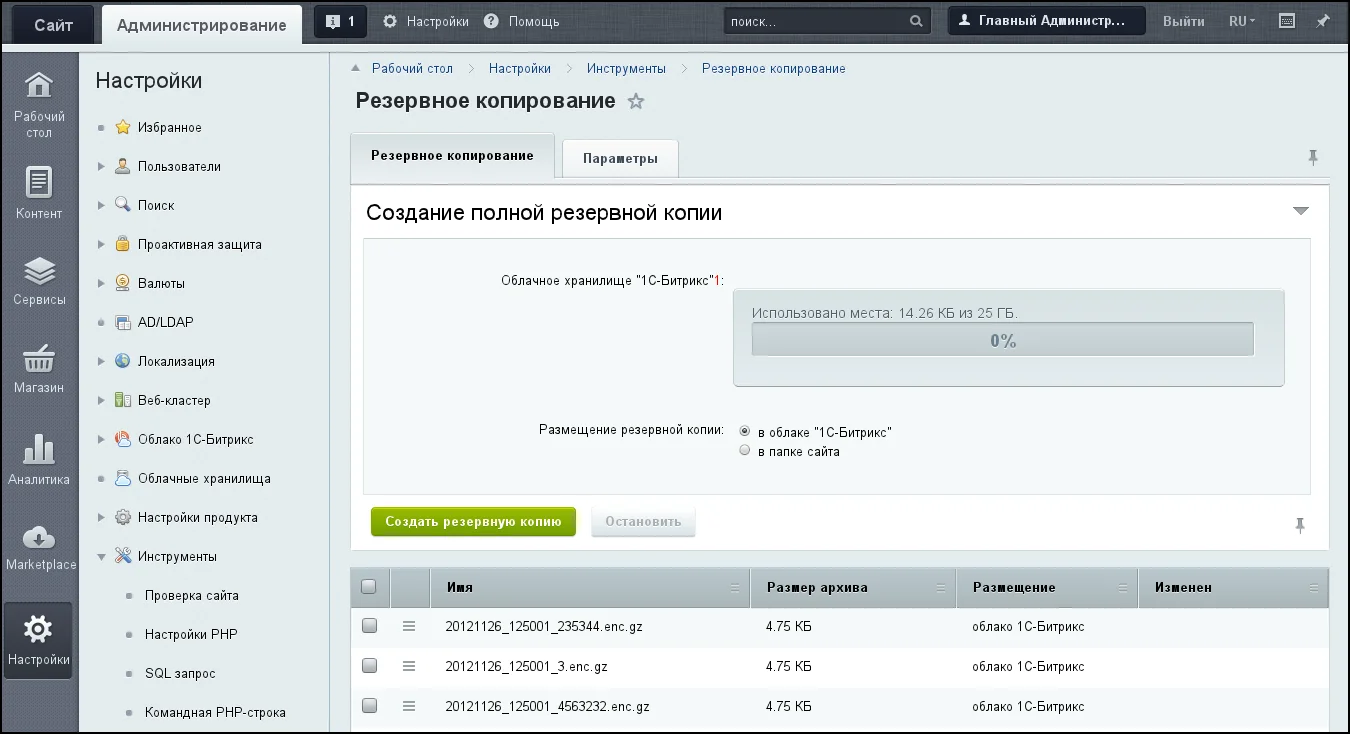Viewport: 1350px width, 734px height.
Task: Click the Создать резервную копию button
Action: pyautogui.click(x=473, y=521)
